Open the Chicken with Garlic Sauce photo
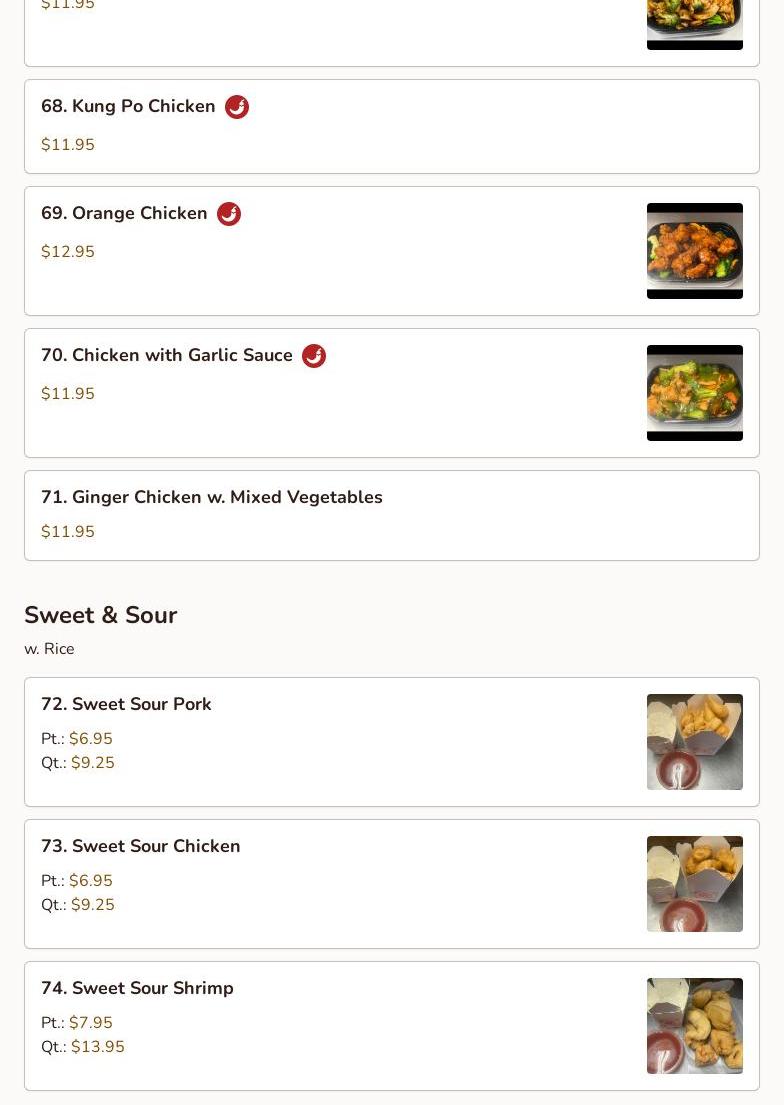The width and height of the screenshot is (784, 1105). [694, 393]
